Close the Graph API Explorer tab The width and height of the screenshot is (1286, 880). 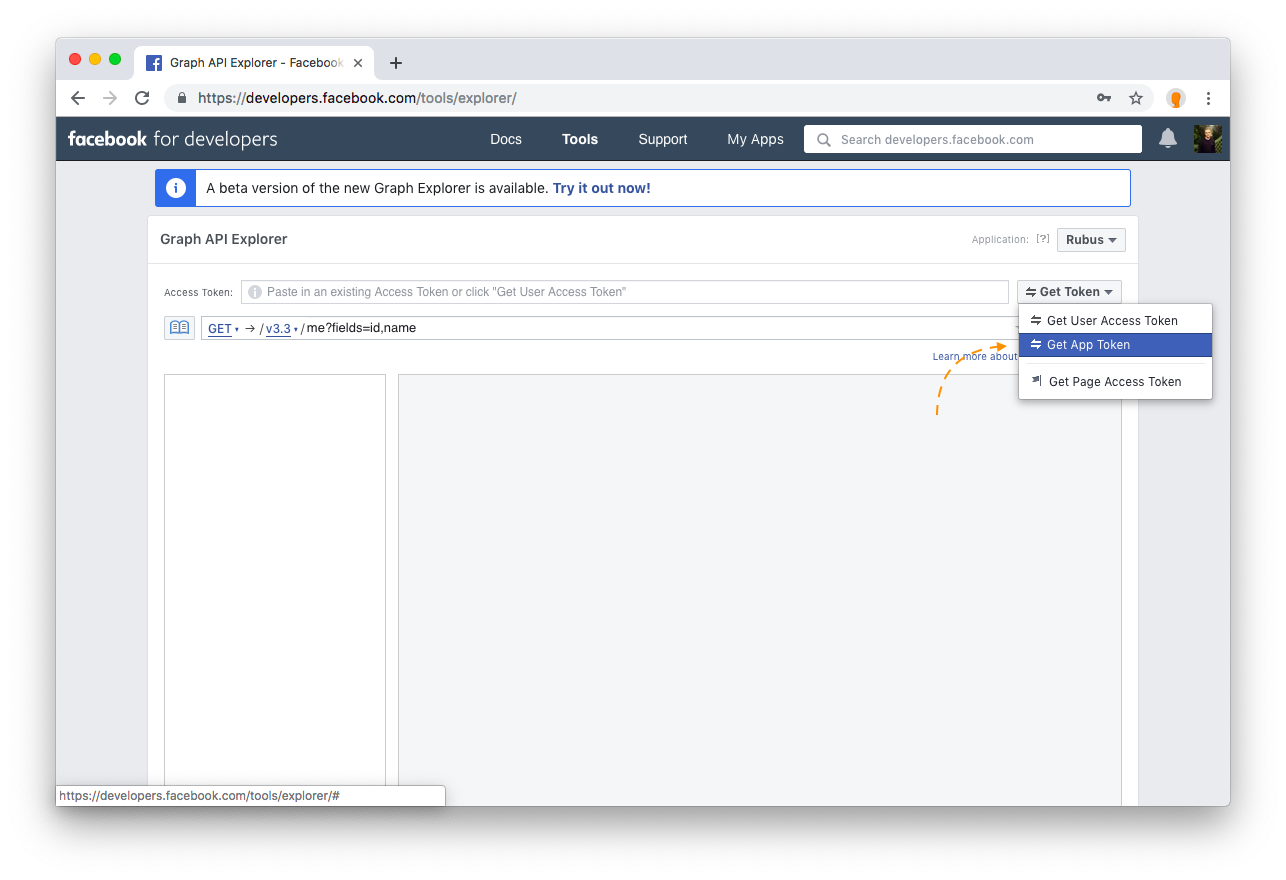(x=358, y=63)
